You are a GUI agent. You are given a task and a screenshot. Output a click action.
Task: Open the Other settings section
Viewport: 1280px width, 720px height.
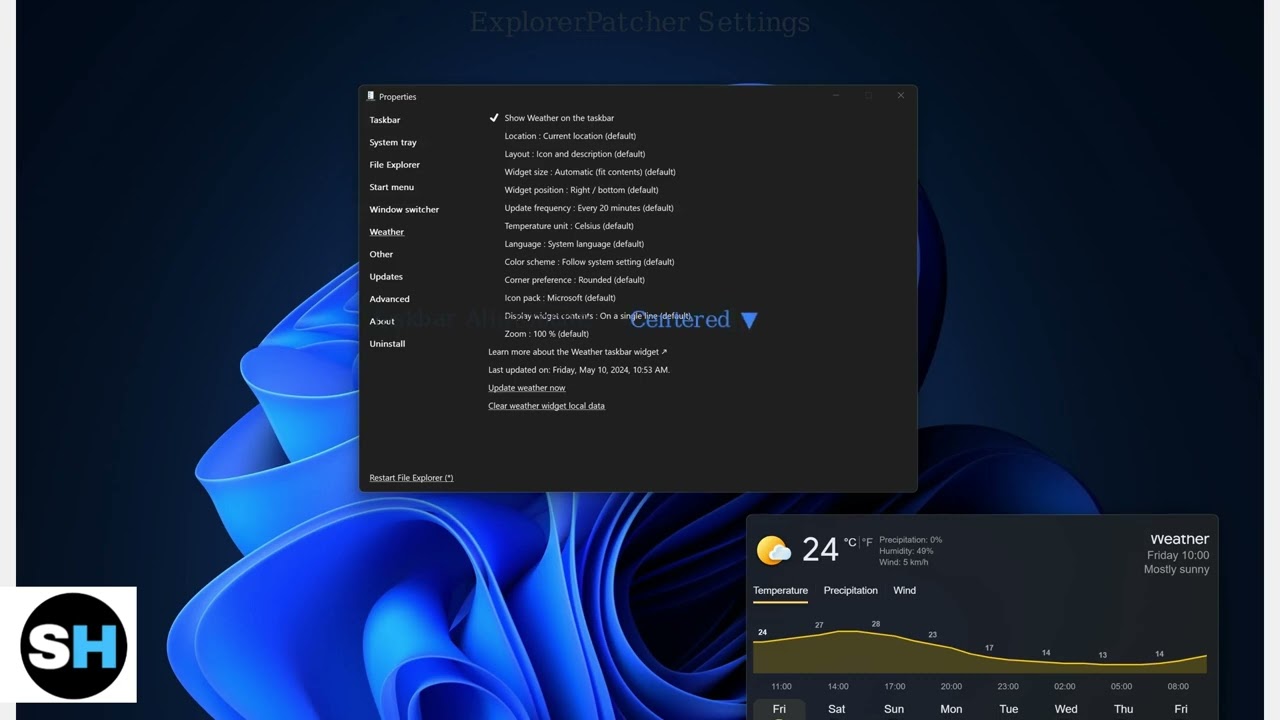(x=381, y=254)
